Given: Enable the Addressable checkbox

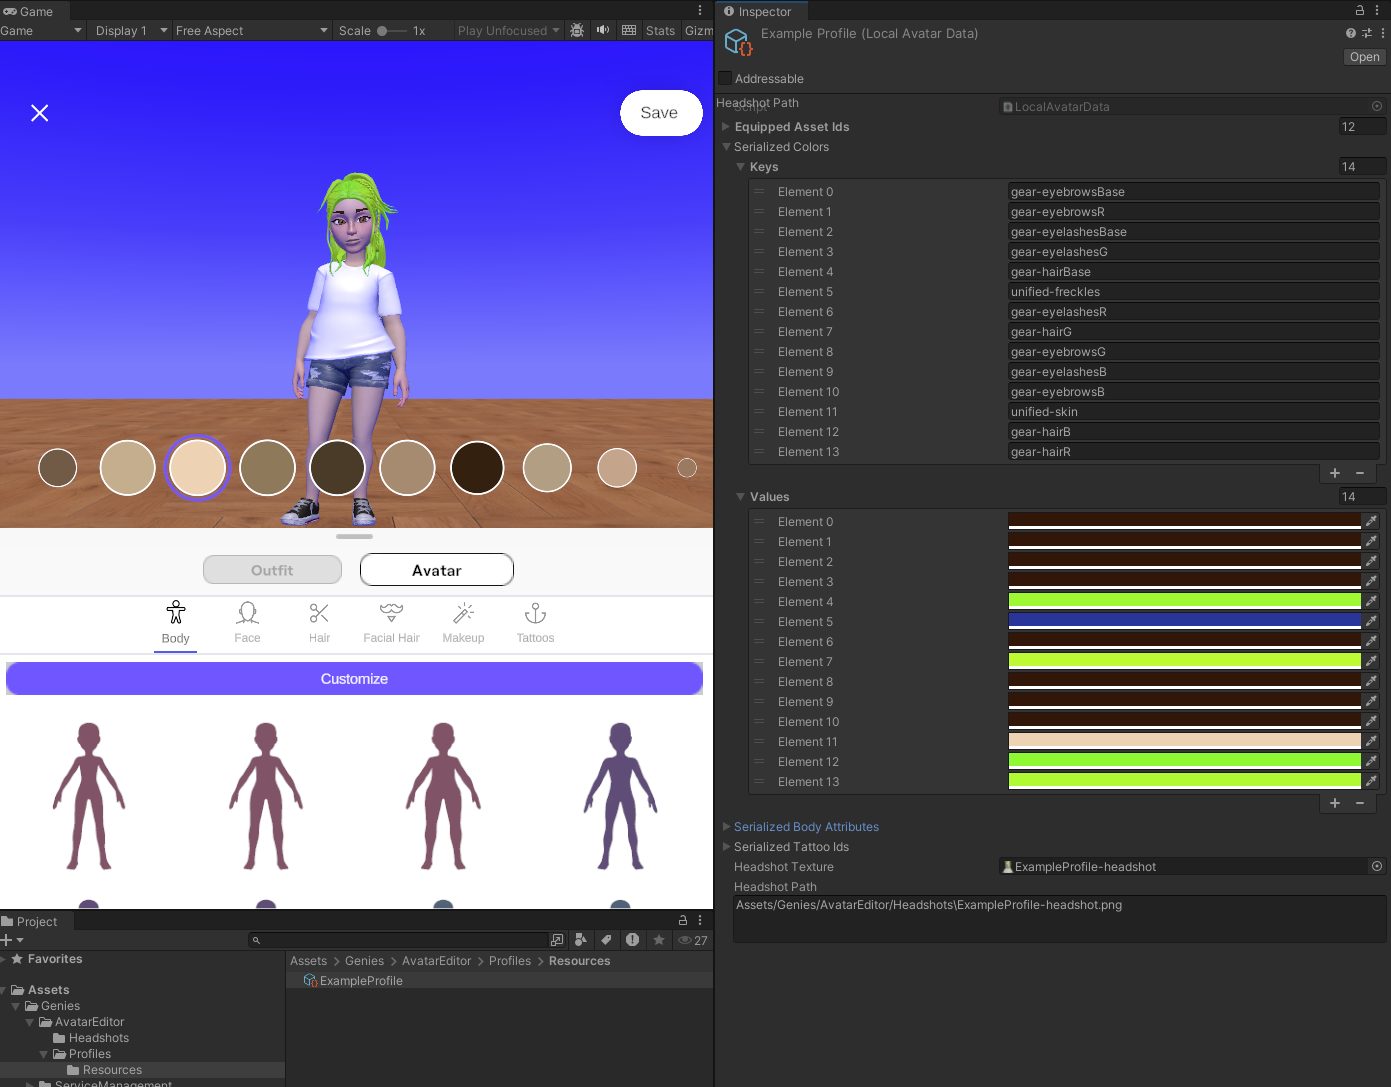Looking at the screenshot, I should [x=725, y=78].
